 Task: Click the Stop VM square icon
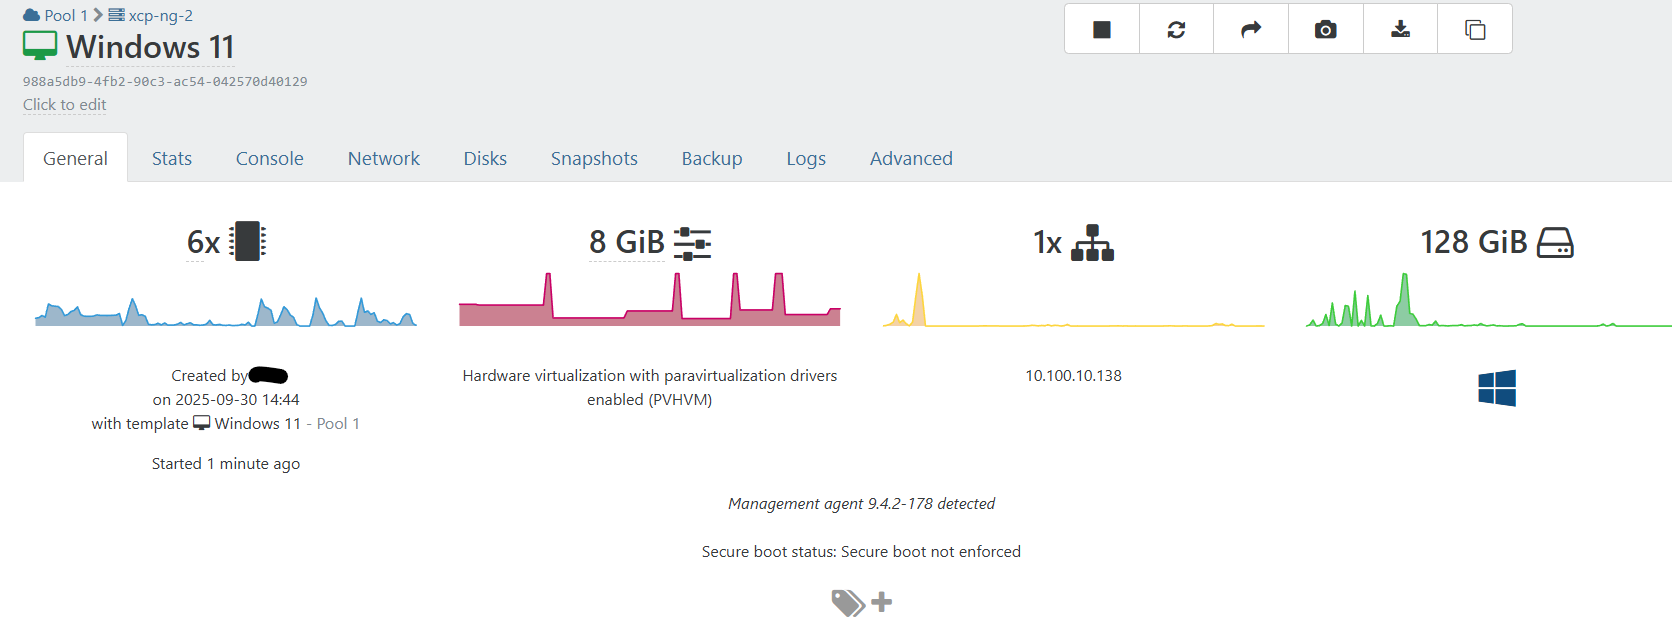(1102, 30)
